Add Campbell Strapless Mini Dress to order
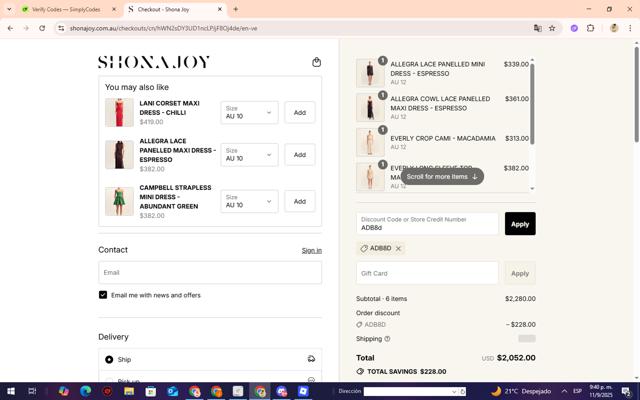The height and width of the screenshot is (400, 640). pyautogui.click(x=300, y=201)
